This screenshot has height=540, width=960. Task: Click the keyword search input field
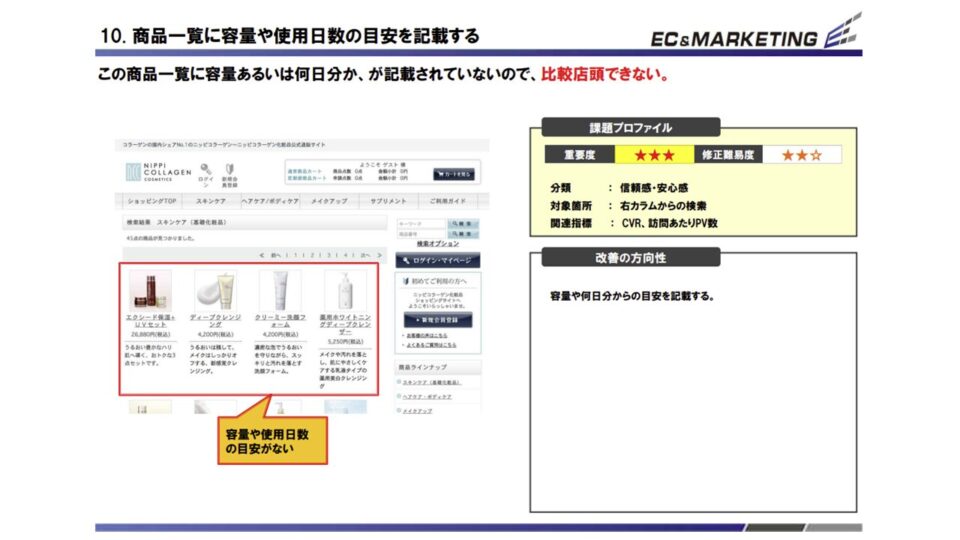421,224
